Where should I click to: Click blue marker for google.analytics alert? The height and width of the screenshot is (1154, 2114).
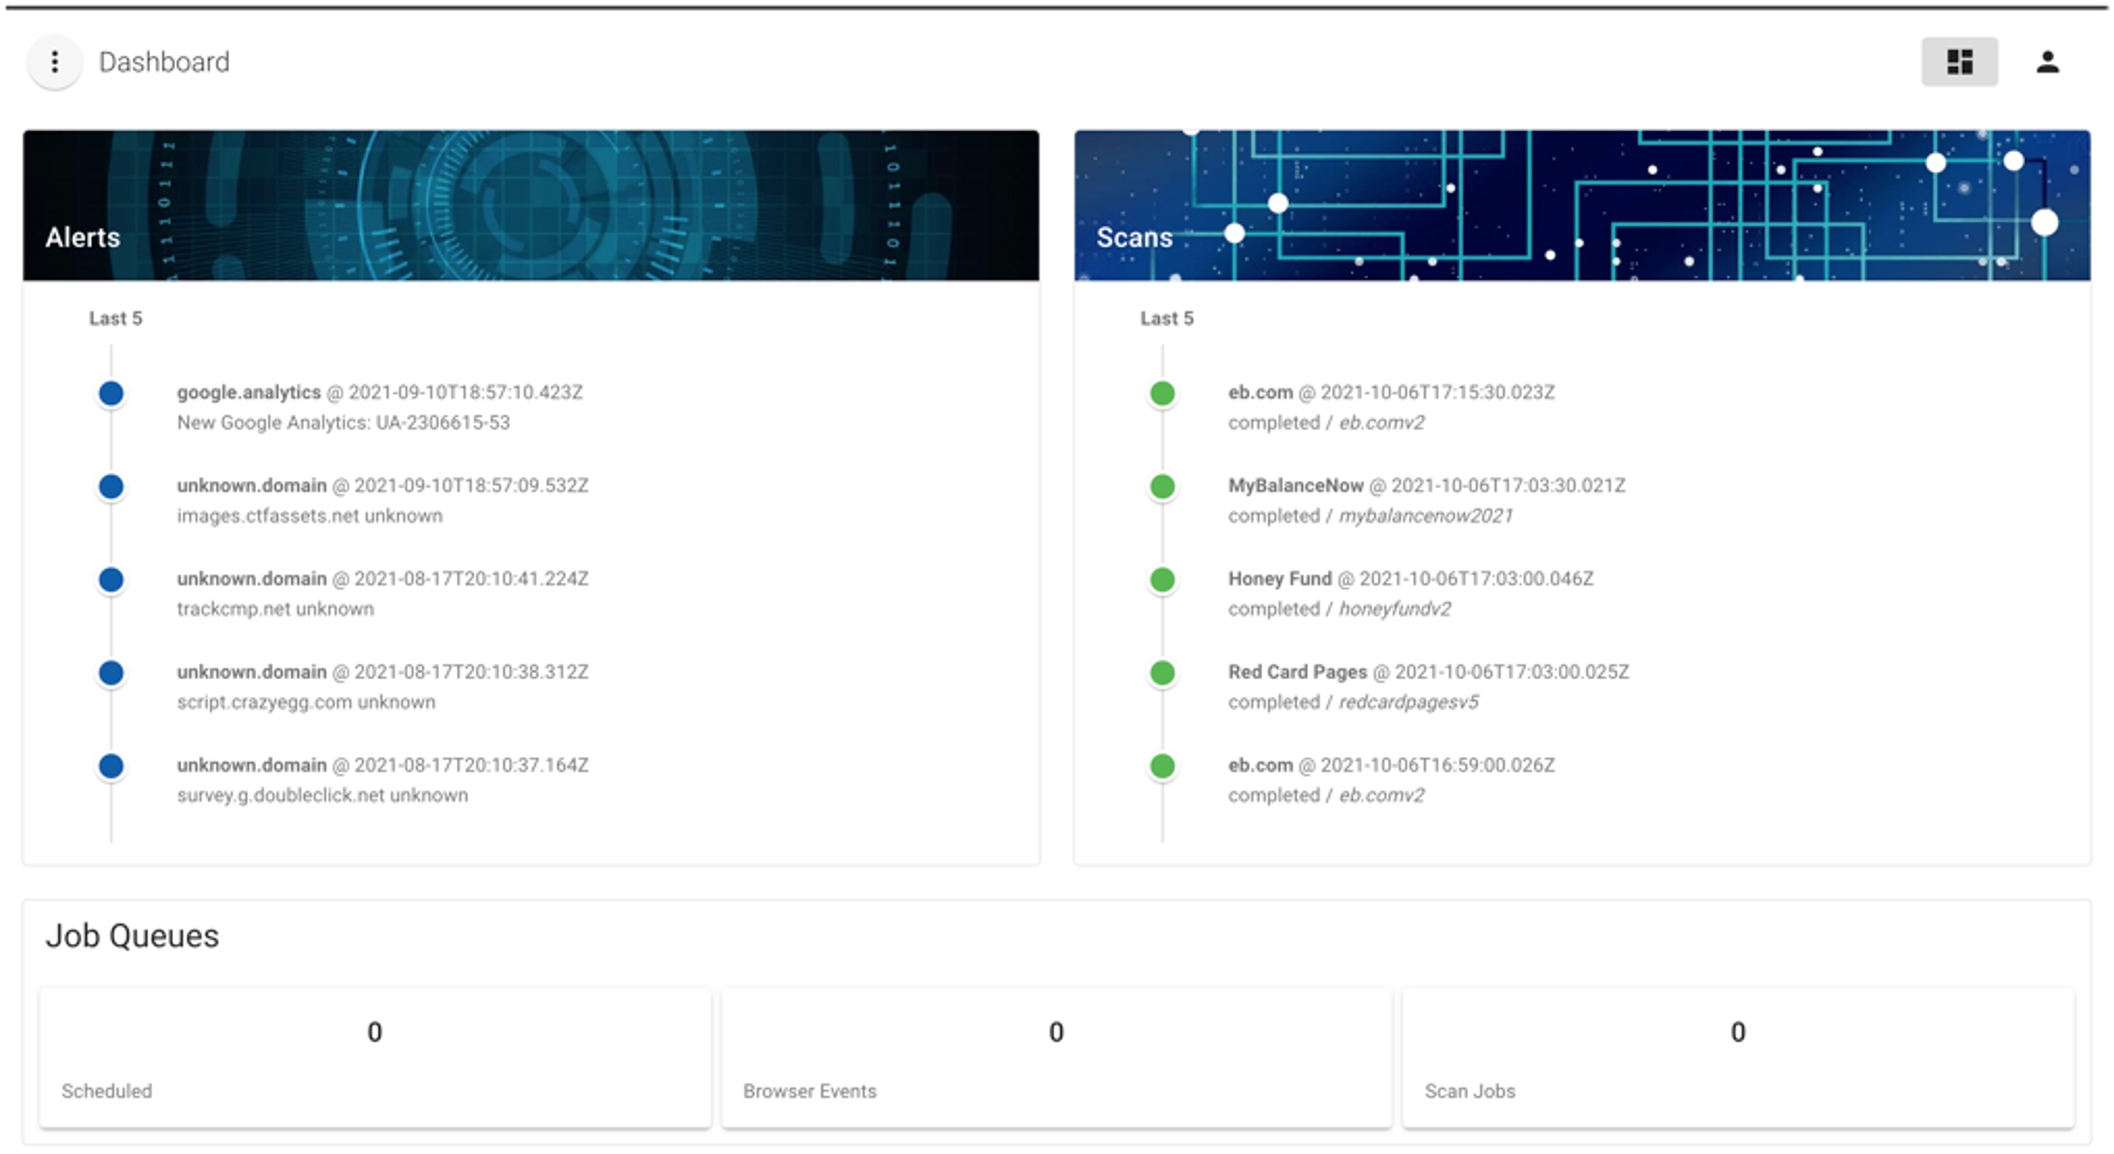click(x=111, y=393)
